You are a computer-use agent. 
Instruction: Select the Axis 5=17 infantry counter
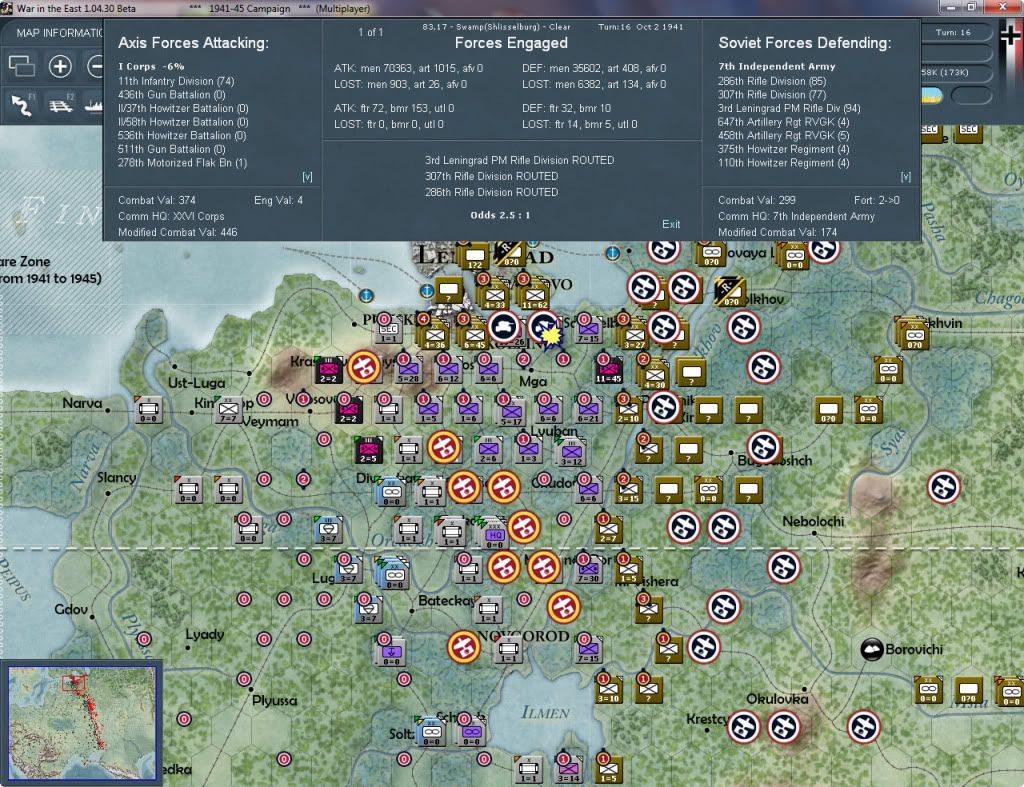(x=511, y=413)
